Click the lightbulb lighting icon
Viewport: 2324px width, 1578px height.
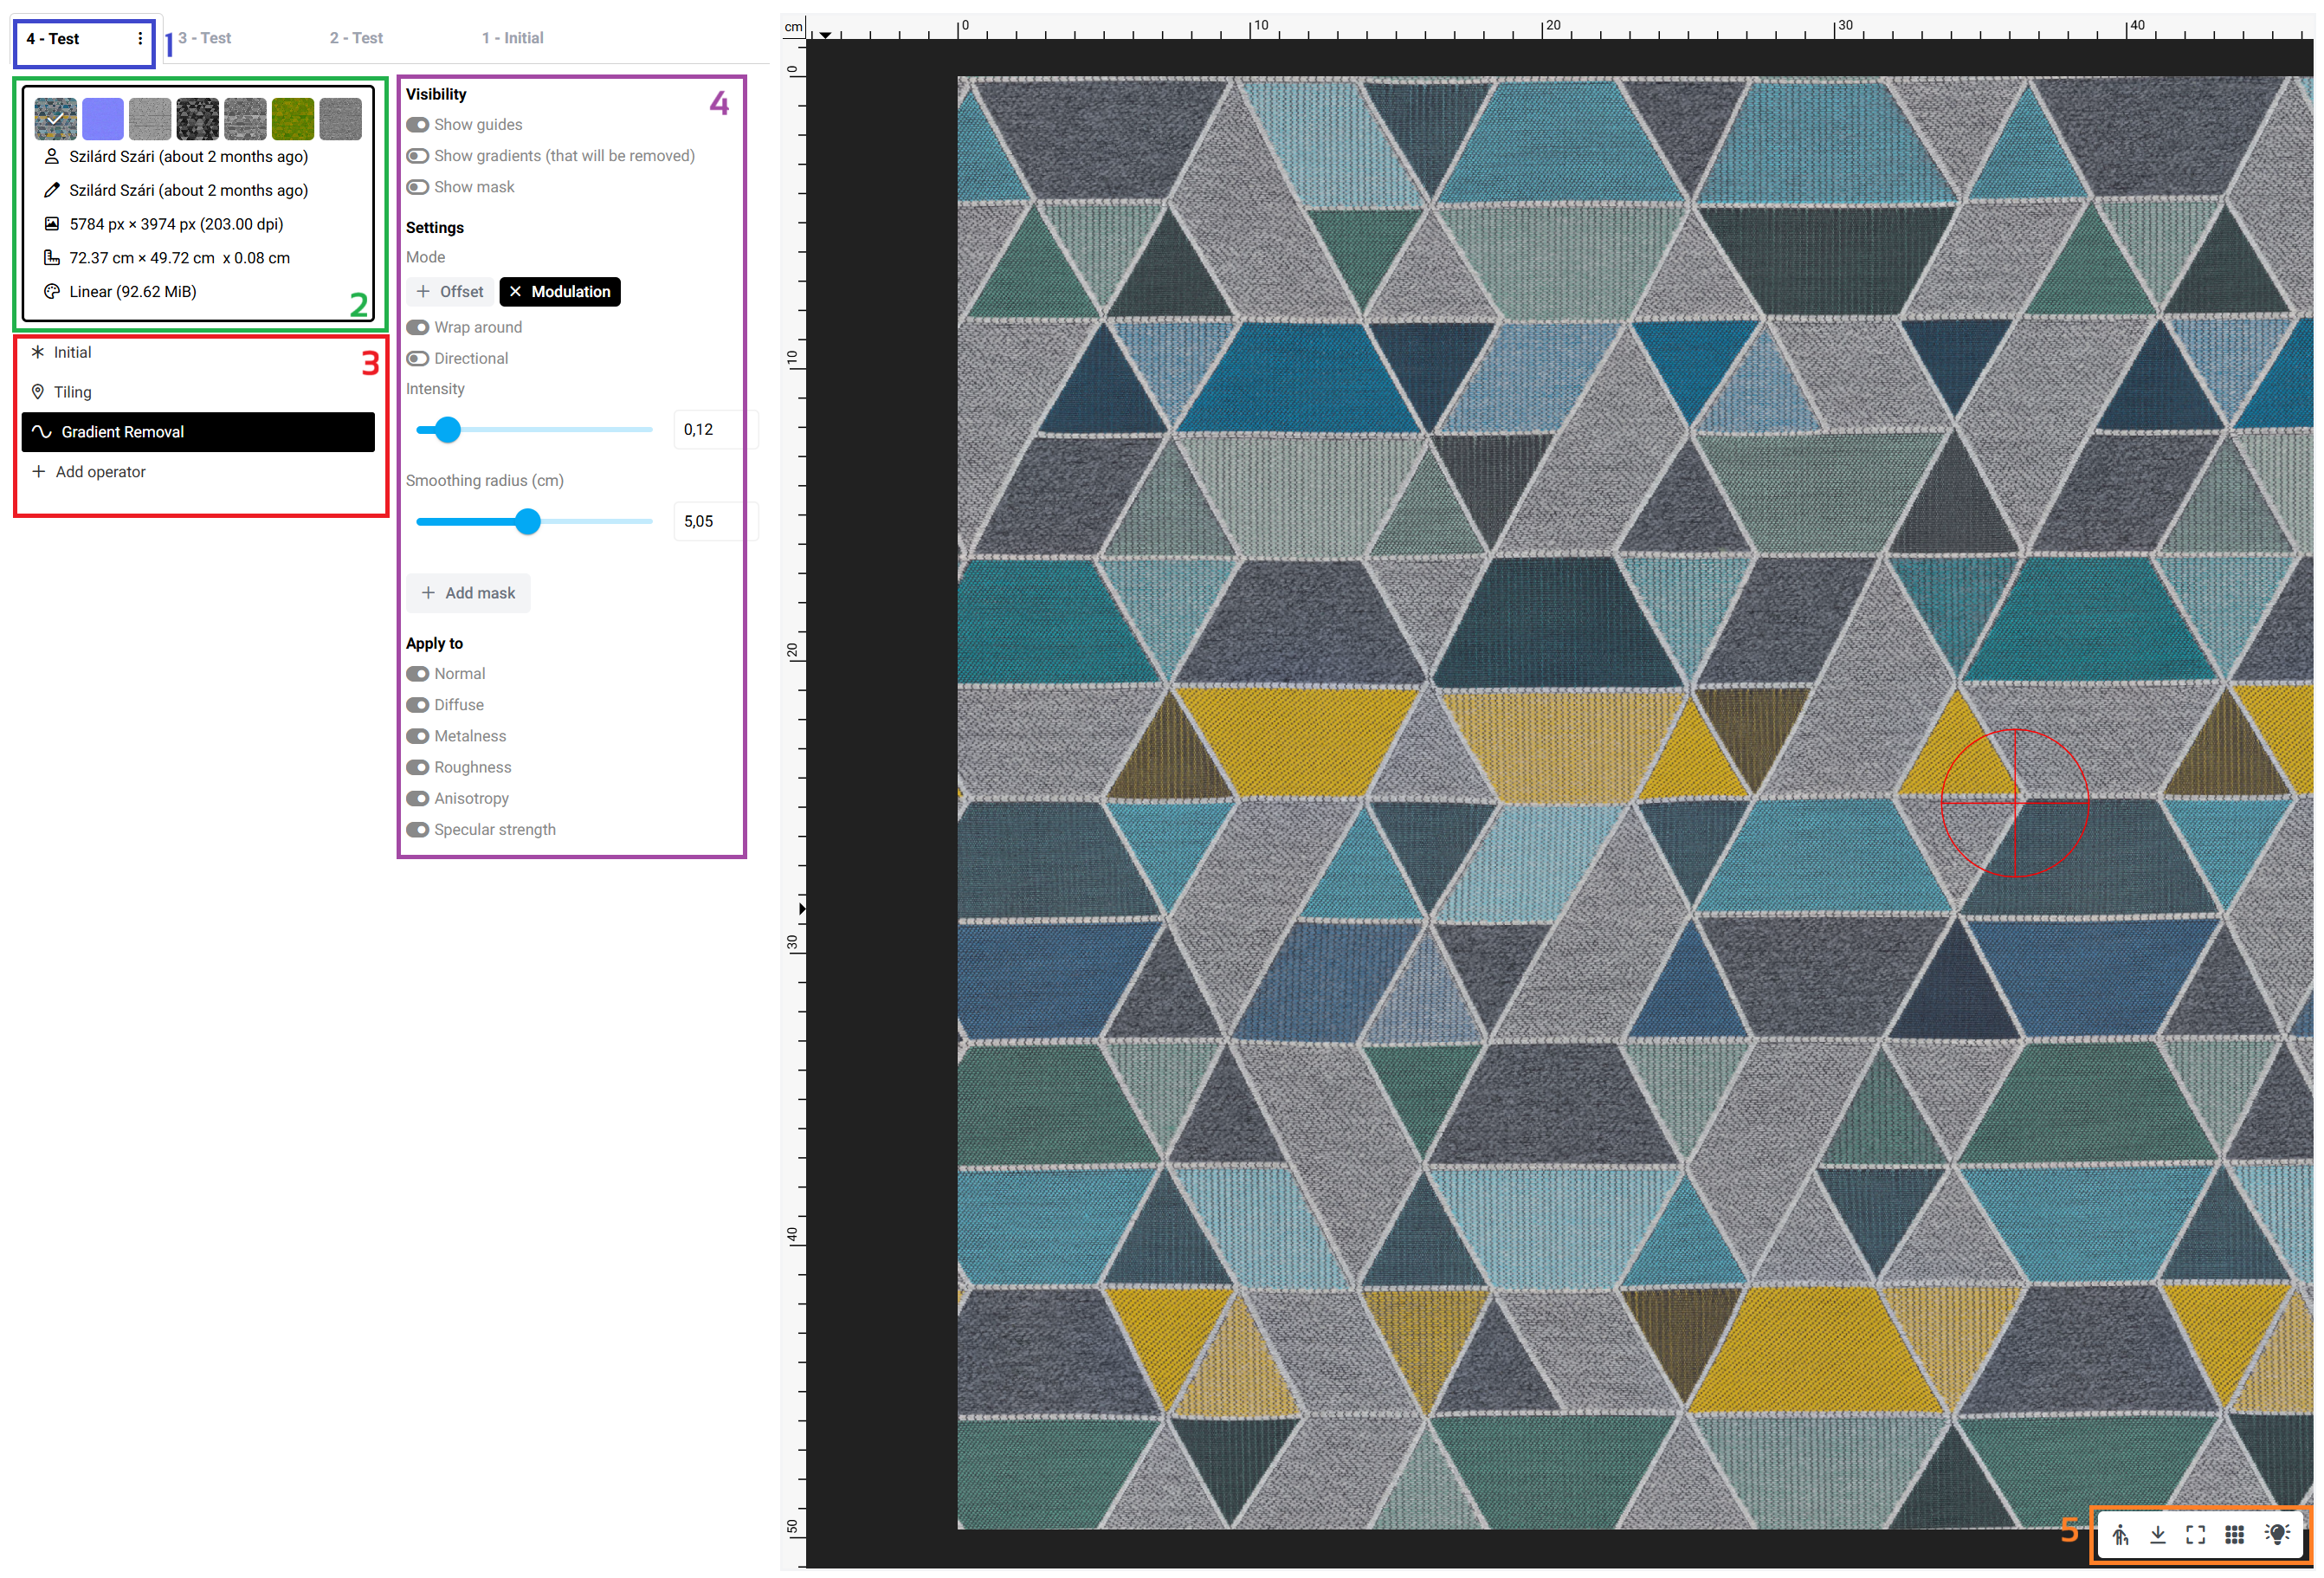(2277, 1534)
